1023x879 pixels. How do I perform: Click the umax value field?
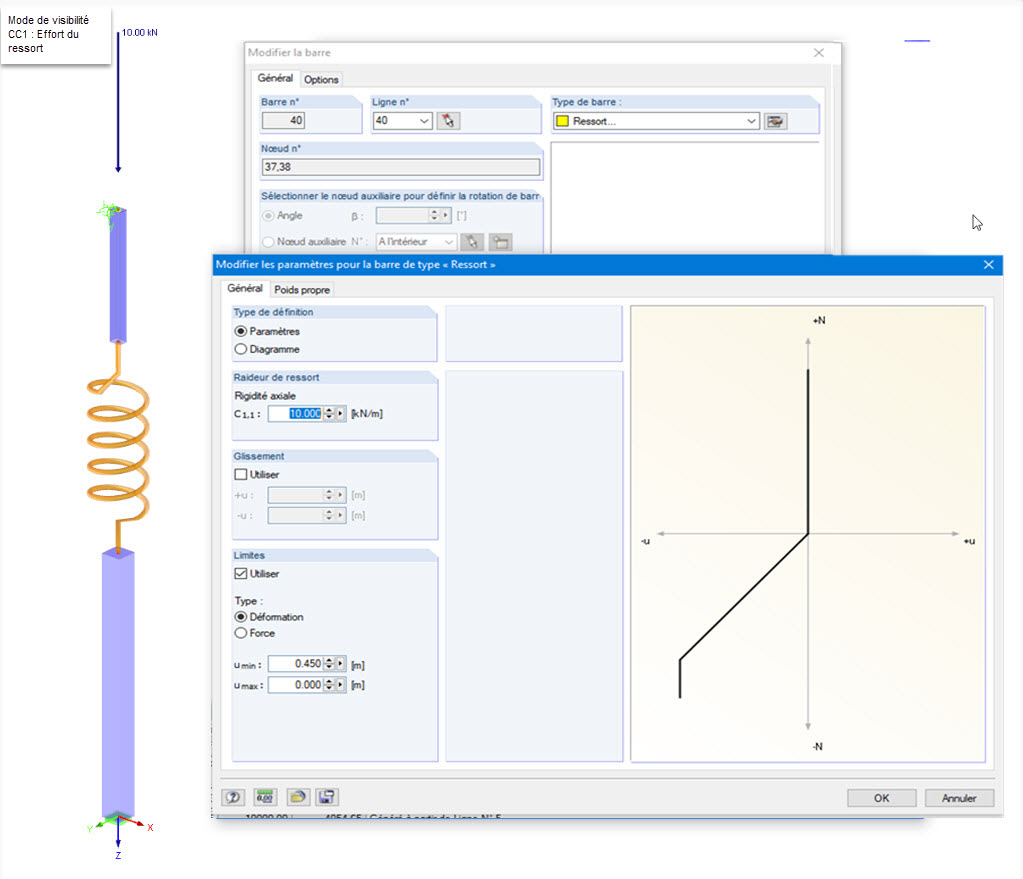coord(296,685)
